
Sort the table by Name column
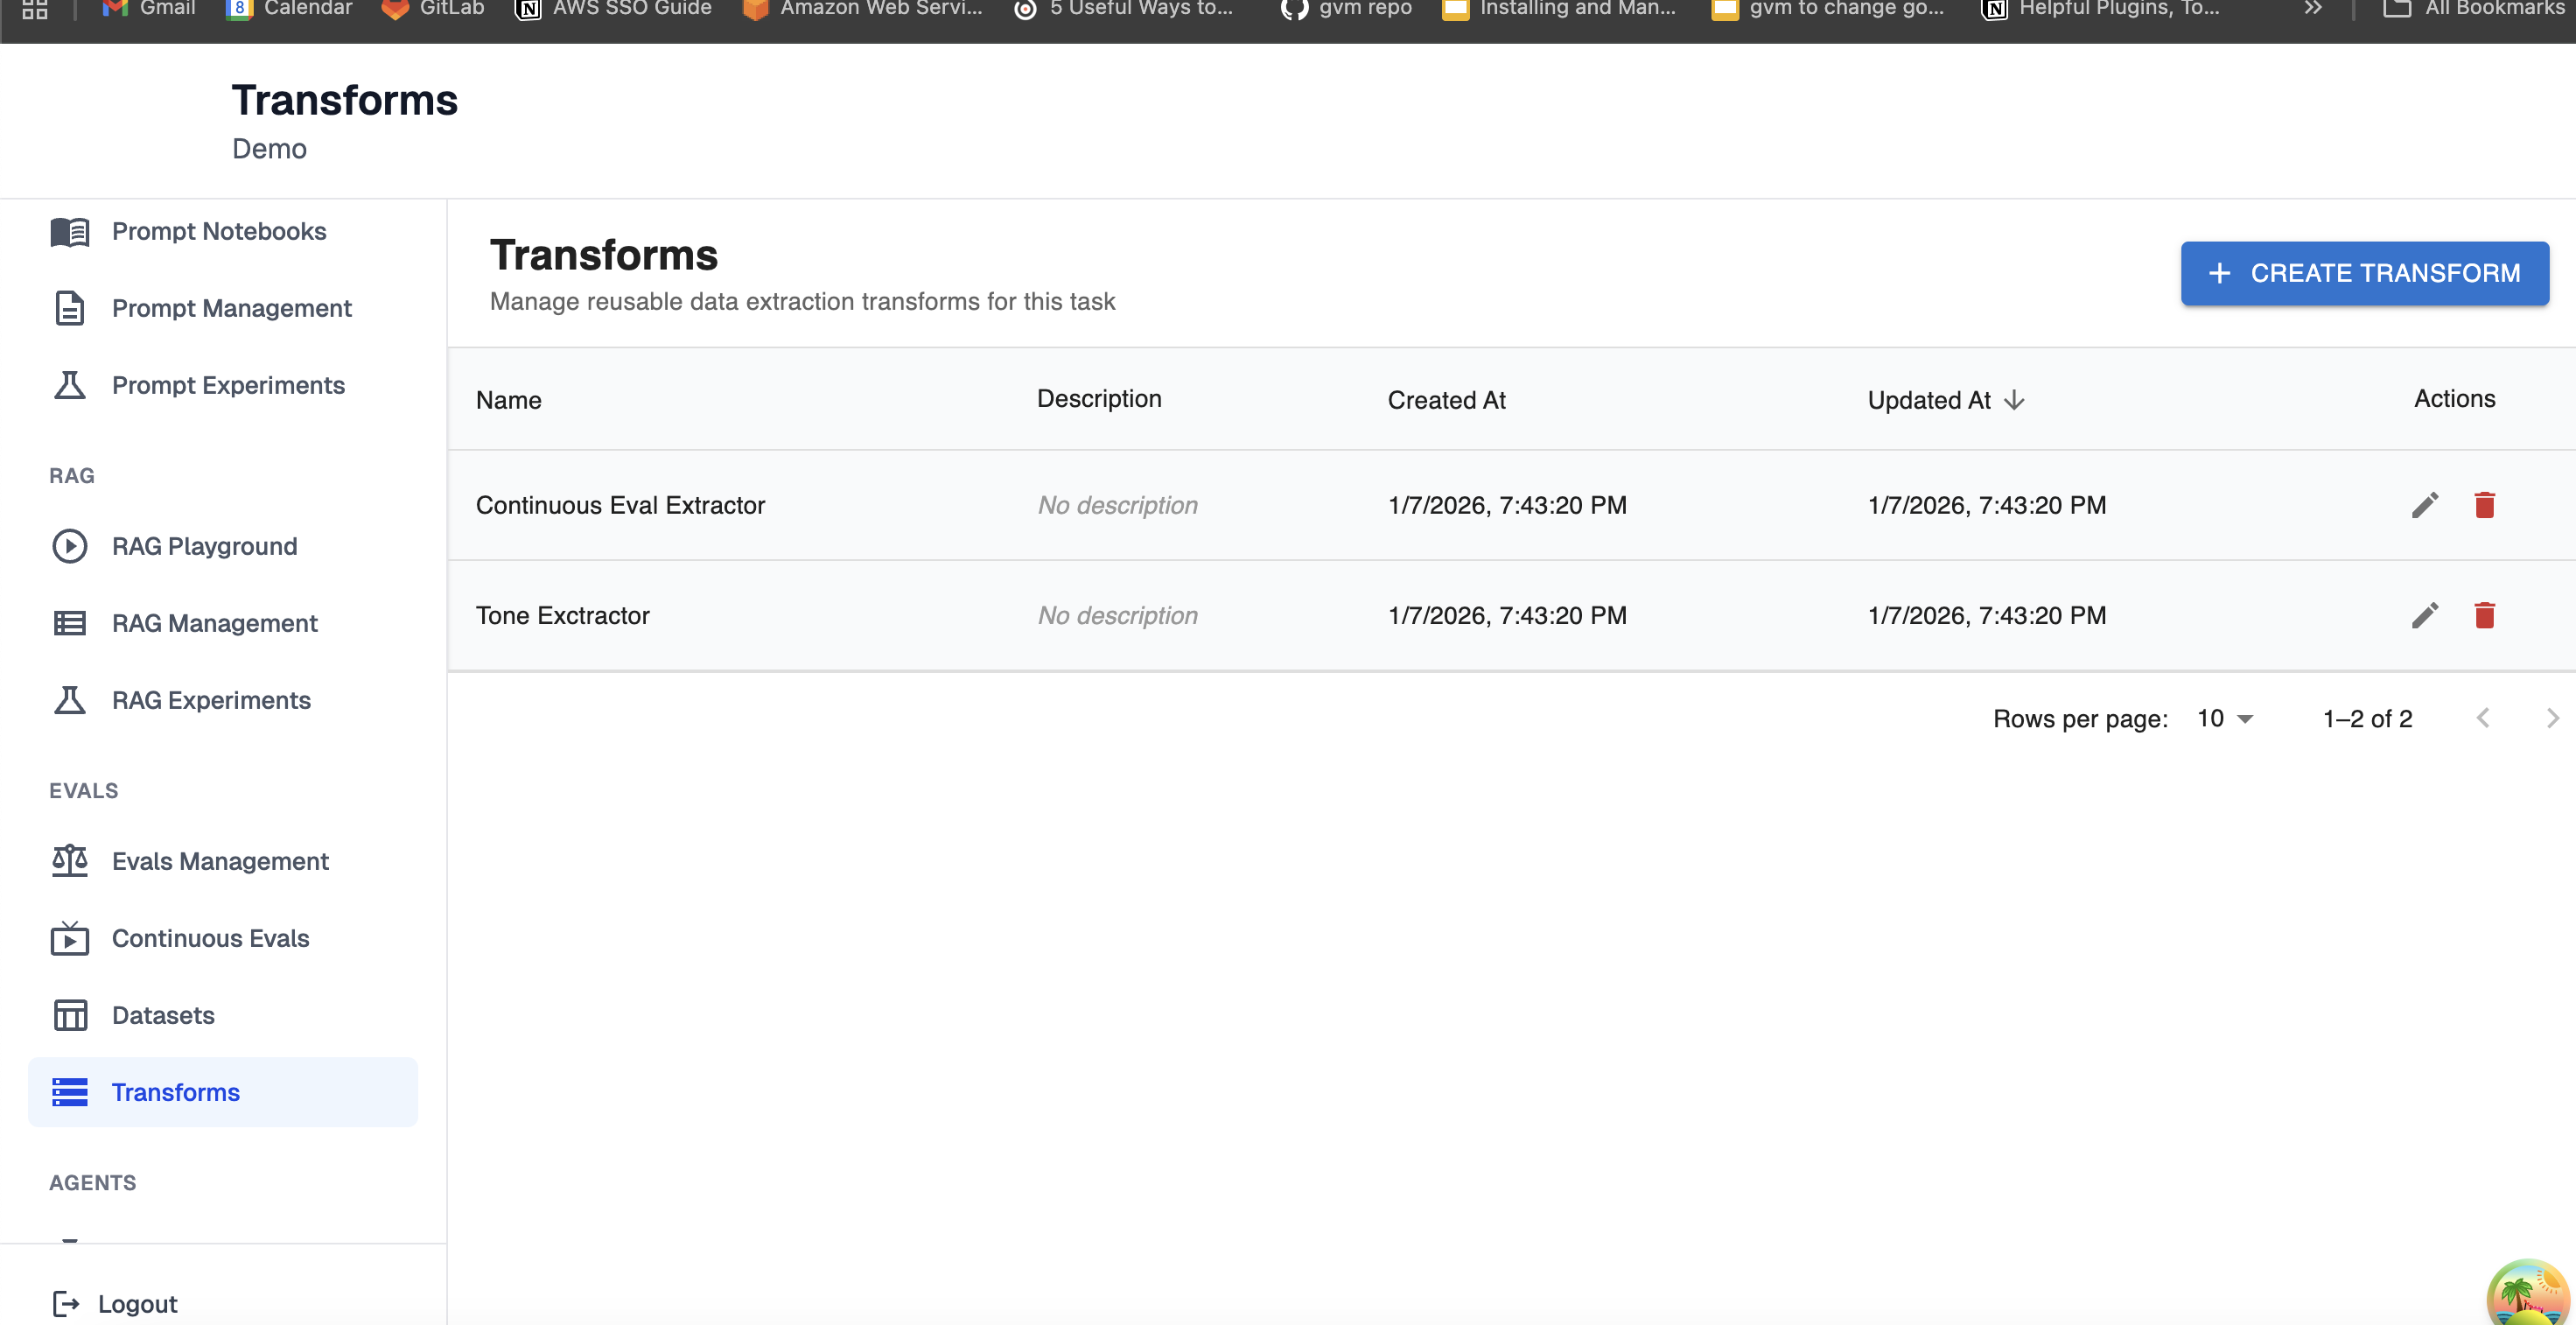(x=508, y=400)
